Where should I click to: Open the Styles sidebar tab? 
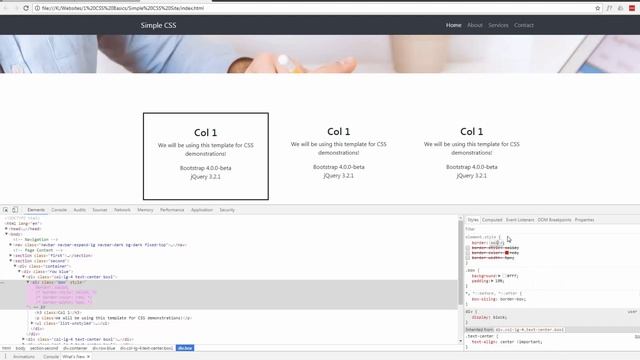pyautogui.click(x=473, y=220)
